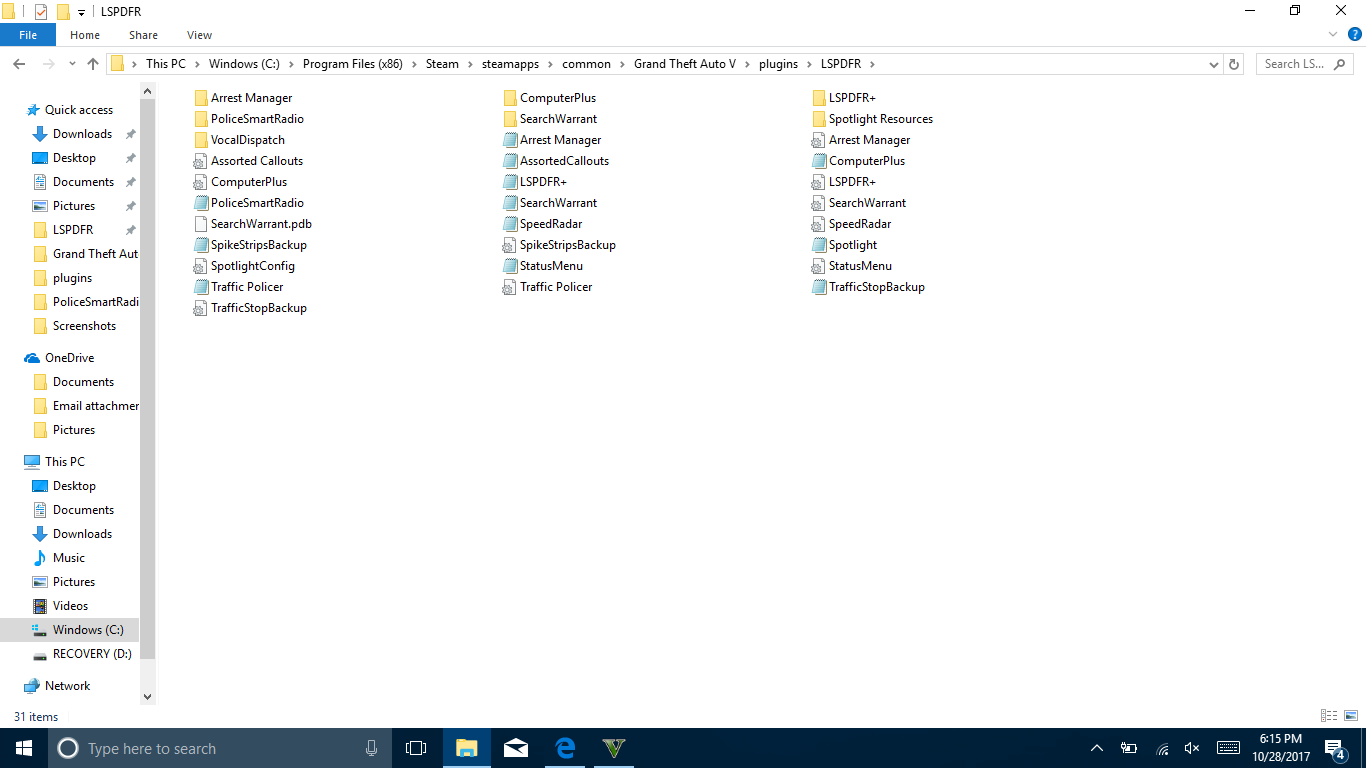Expand the ribbon with the chevron

click(1334, 34)
